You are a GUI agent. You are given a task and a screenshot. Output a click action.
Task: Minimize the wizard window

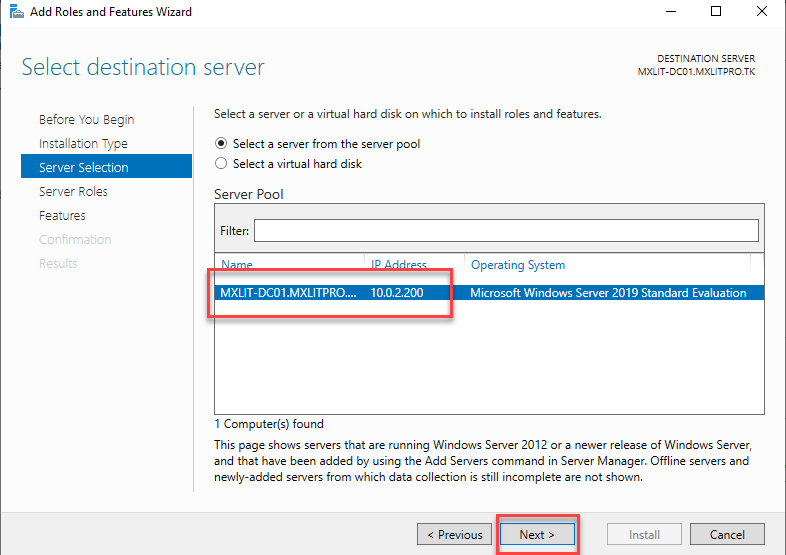coord(667,12)
